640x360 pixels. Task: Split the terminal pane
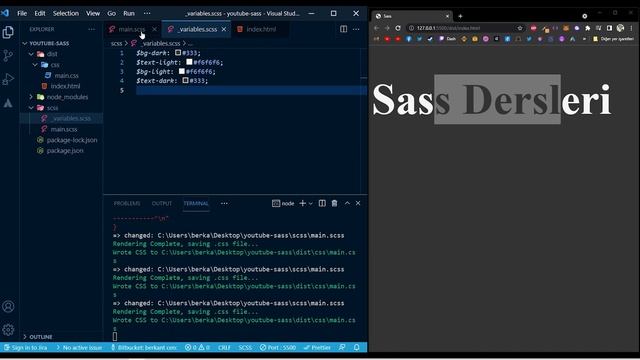click(x=322, y=203)
